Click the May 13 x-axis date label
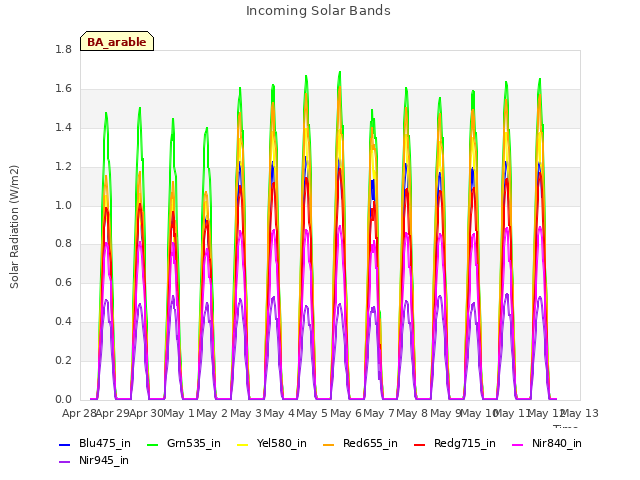This screenshot has width=640, height=480. tap(580, 413)
